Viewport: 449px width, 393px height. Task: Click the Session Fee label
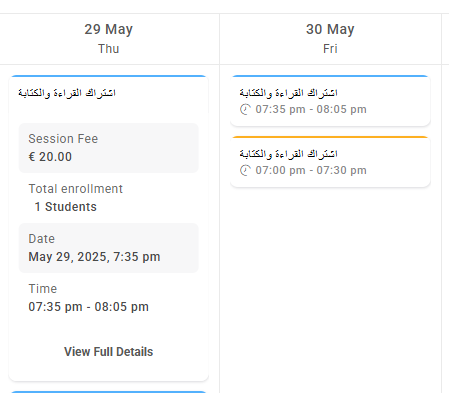pos(63,139)
